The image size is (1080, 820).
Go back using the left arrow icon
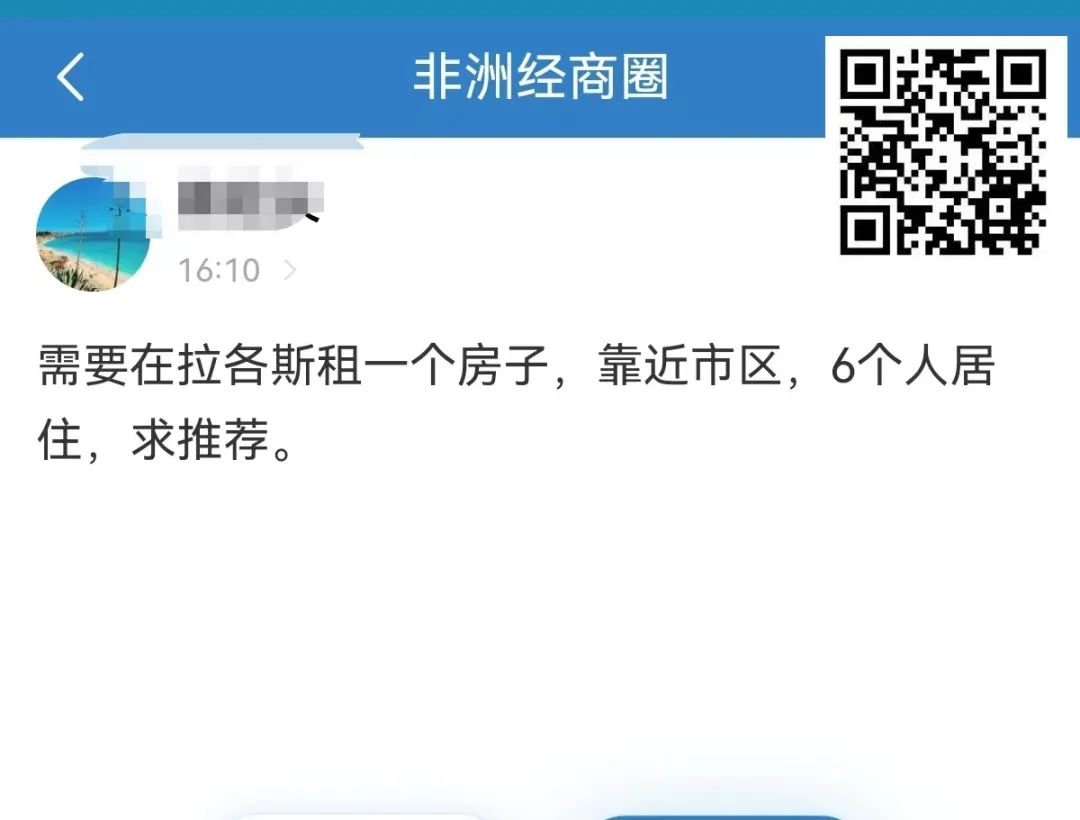pyautogui.click(x=70, y=76)
